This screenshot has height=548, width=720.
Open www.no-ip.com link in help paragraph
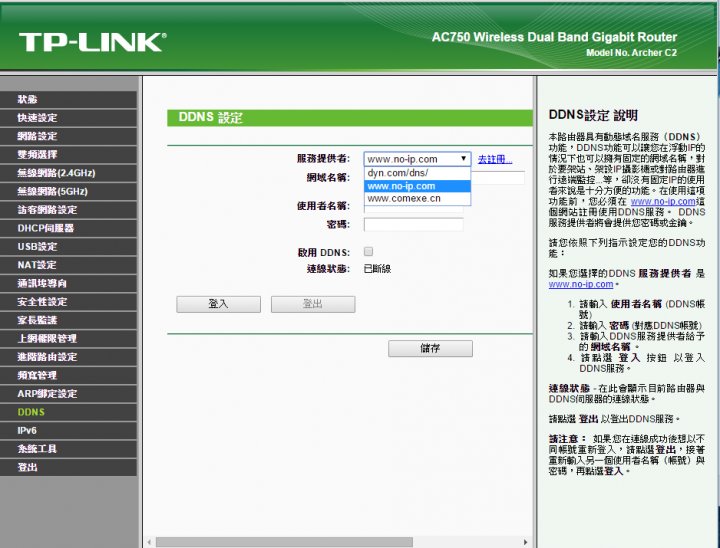coord(663,201)
